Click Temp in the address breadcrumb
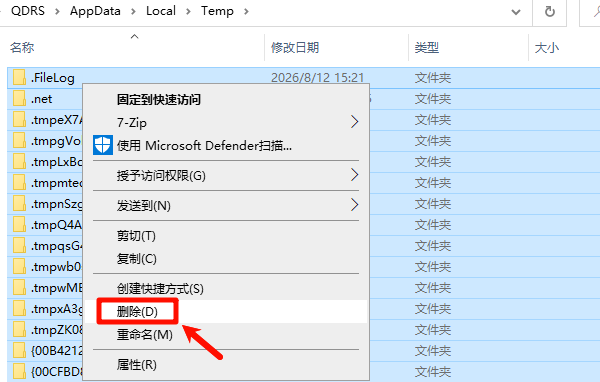This screenshot has width=600, height=382. tap(217, 11)
